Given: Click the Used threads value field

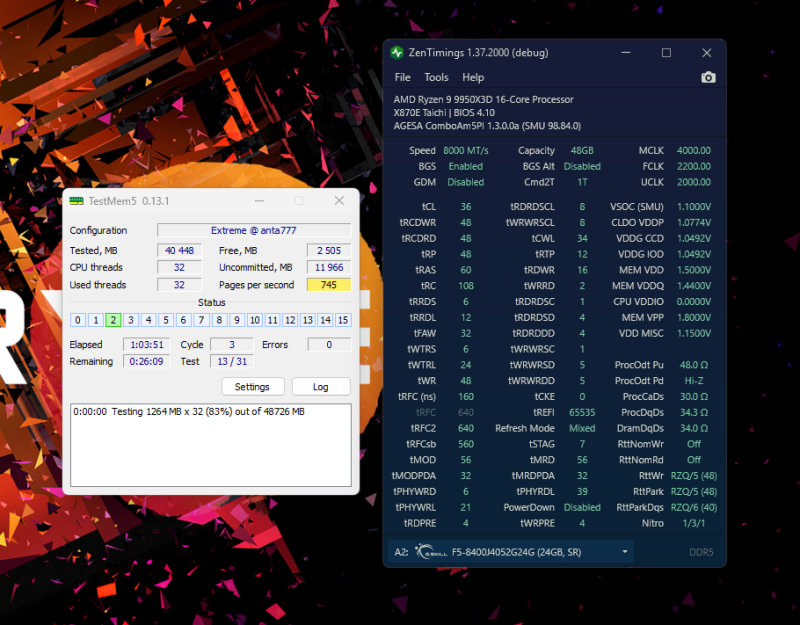Looking at the screenshot, I should click(179, 285).
